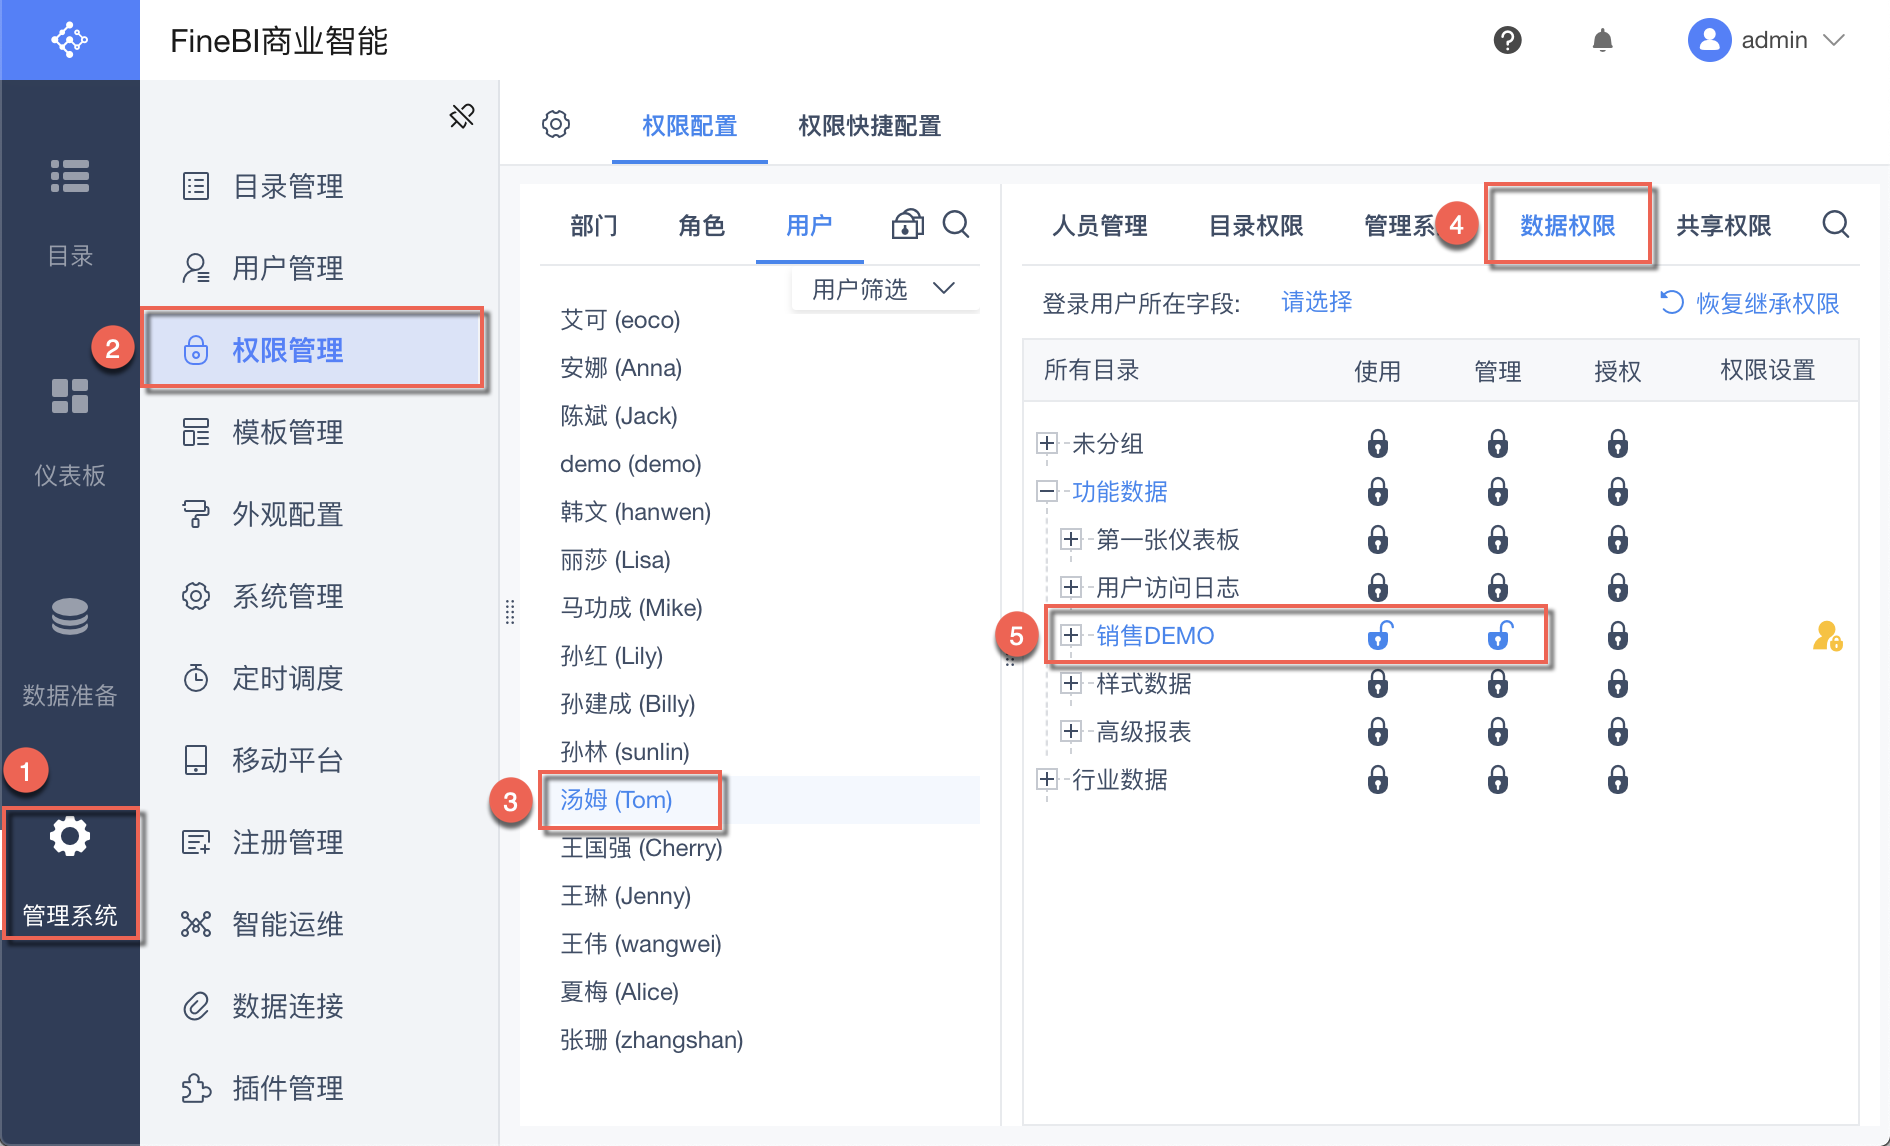This screenshot has height=1146, width=1890.
Task: Click the 目录管理 list icon
Action: point(196,186)
